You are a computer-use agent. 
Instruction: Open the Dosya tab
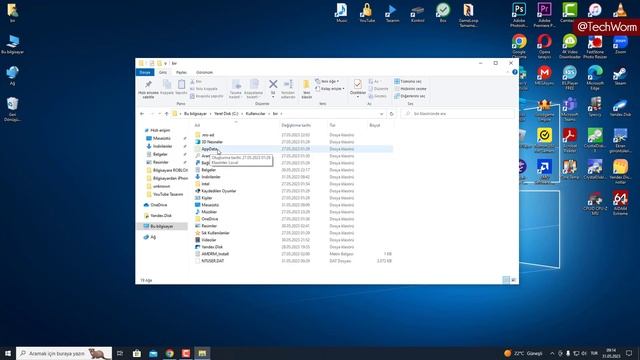coord(145,72)
